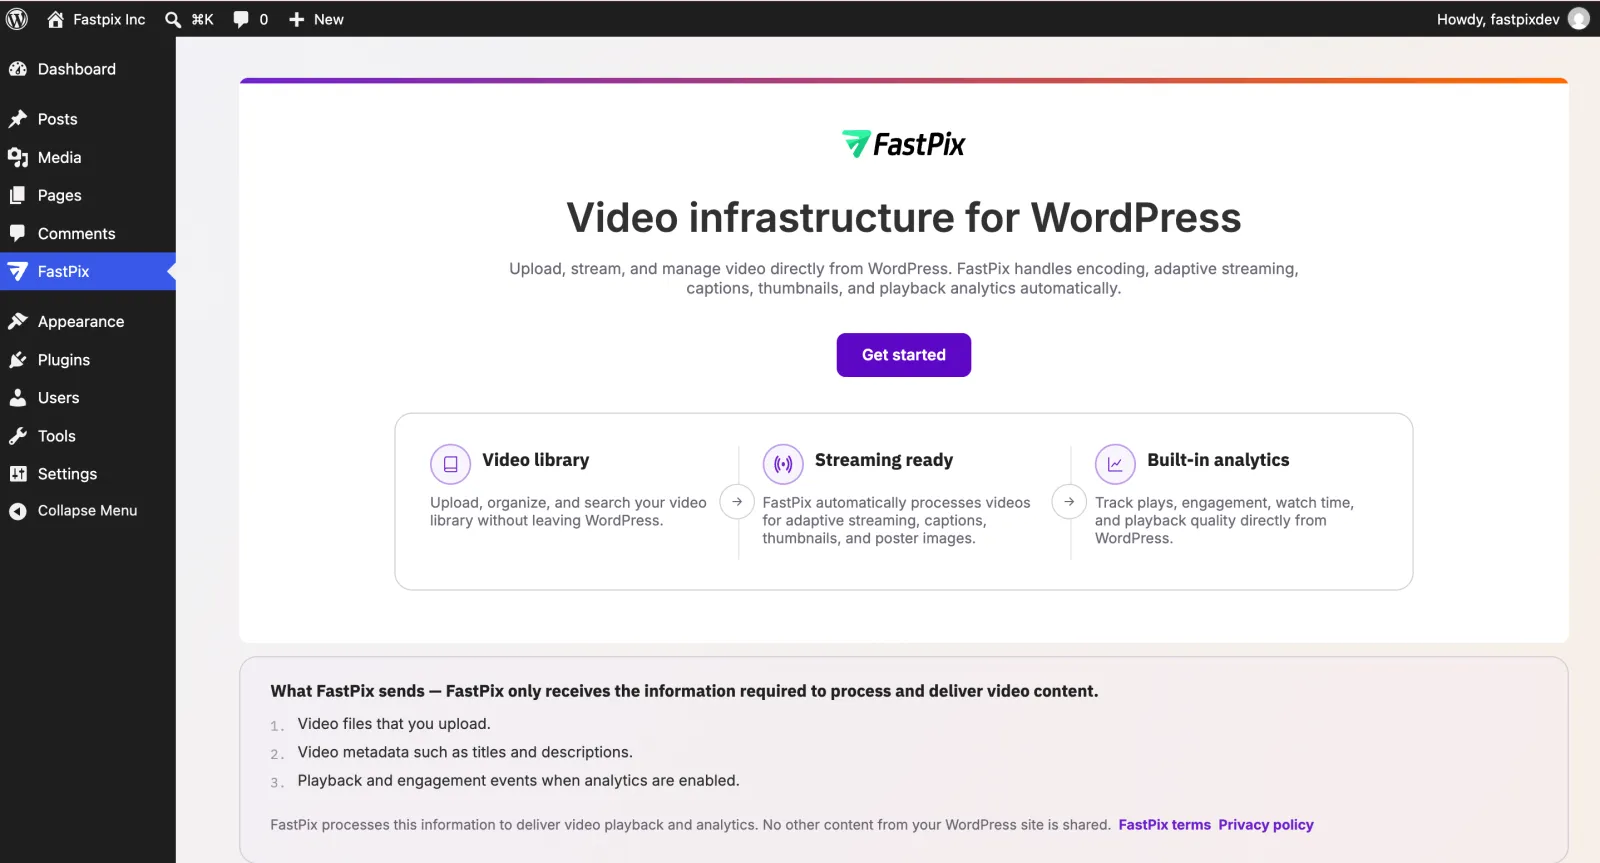
Task: Click the Streaming ready broadcast icon
Action: tap(783, 464)
